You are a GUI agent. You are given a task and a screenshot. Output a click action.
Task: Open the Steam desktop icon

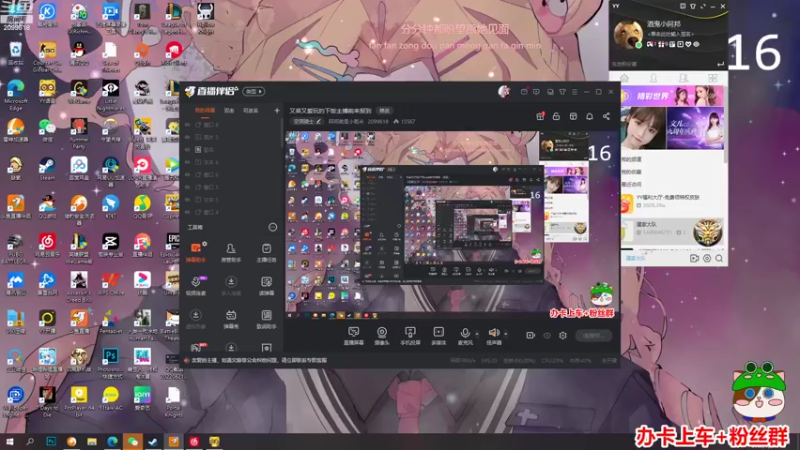[47, 168]
